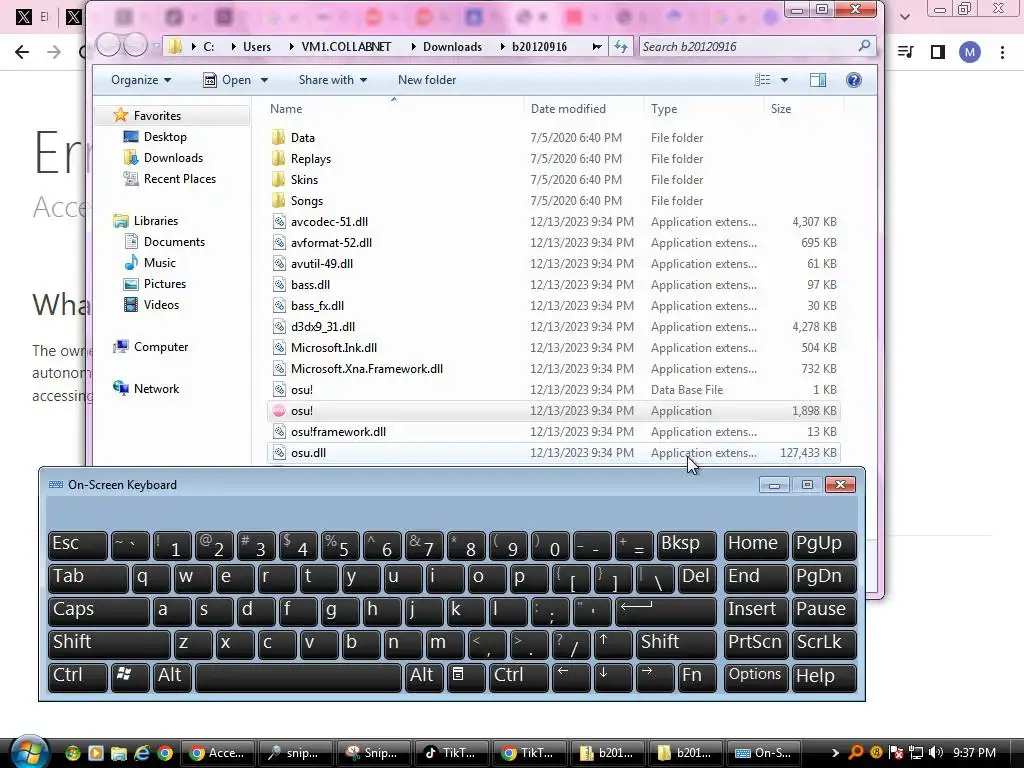
Task: Select Videos library in sidebar
Action: (161, 305)
